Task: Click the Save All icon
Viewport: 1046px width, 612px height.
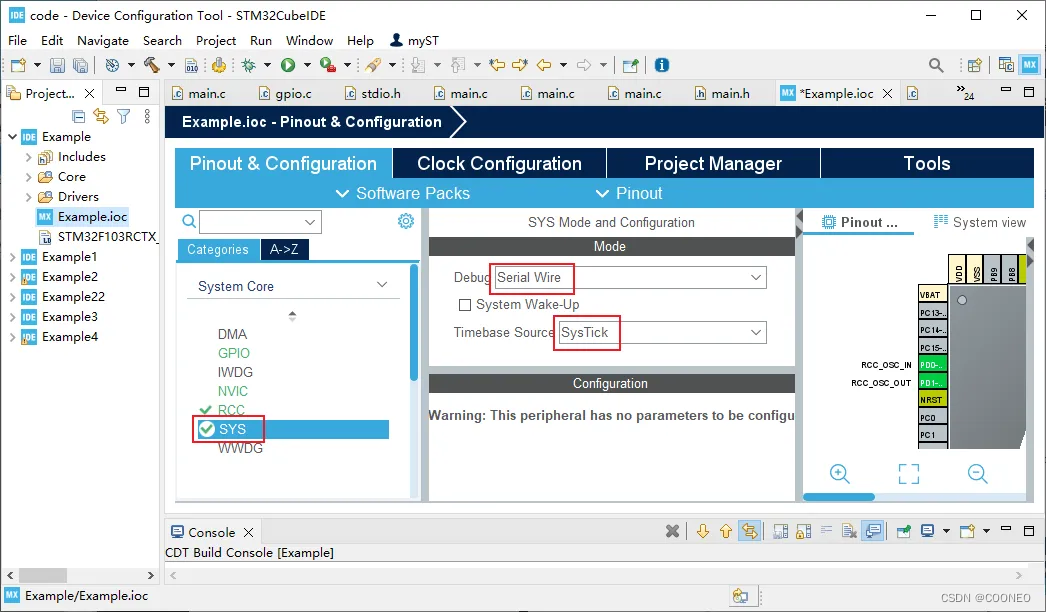Action: pyautogui.click(x=81, y=65)
